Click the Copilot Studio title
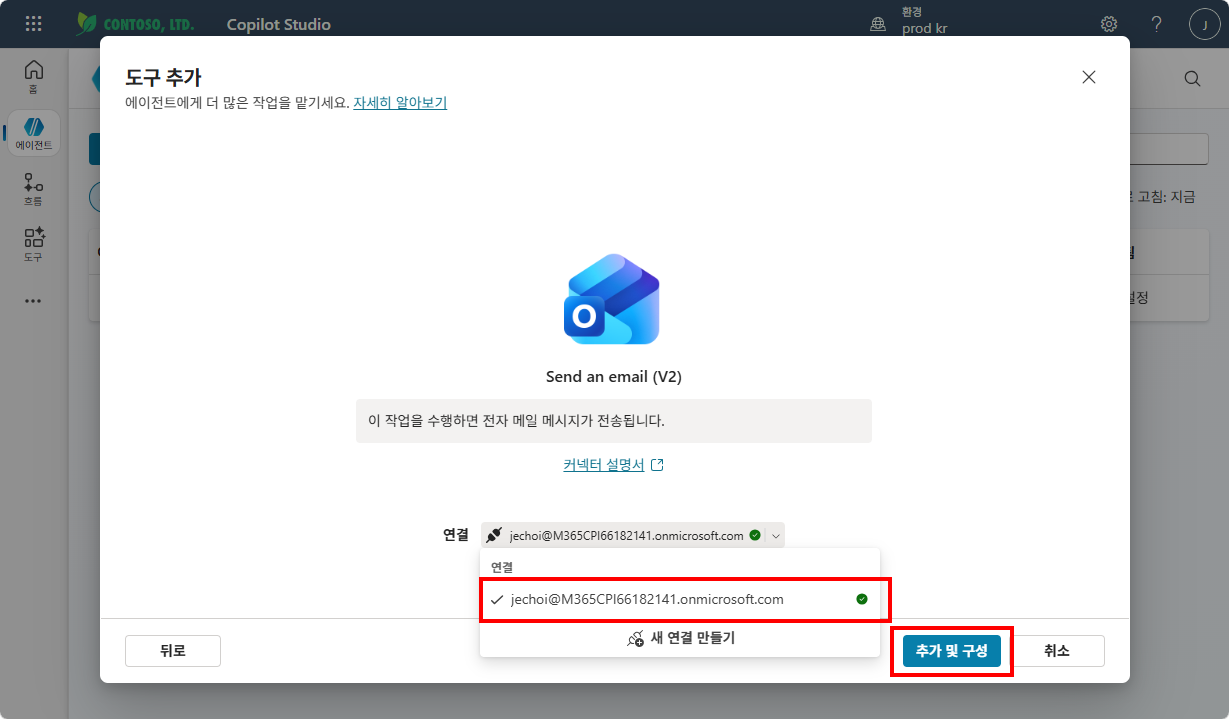The width and height of the screenshot is (1229, 719). (x=279, y=24)
